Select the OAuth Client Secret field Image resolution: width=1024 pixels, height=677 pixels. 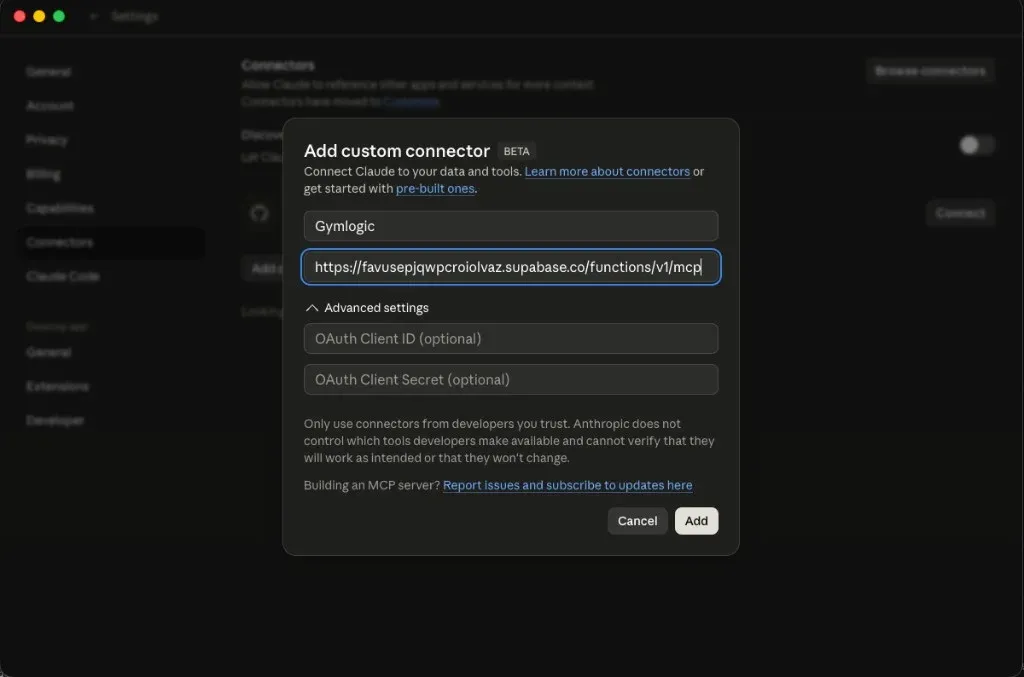click(x=511, y=379)
